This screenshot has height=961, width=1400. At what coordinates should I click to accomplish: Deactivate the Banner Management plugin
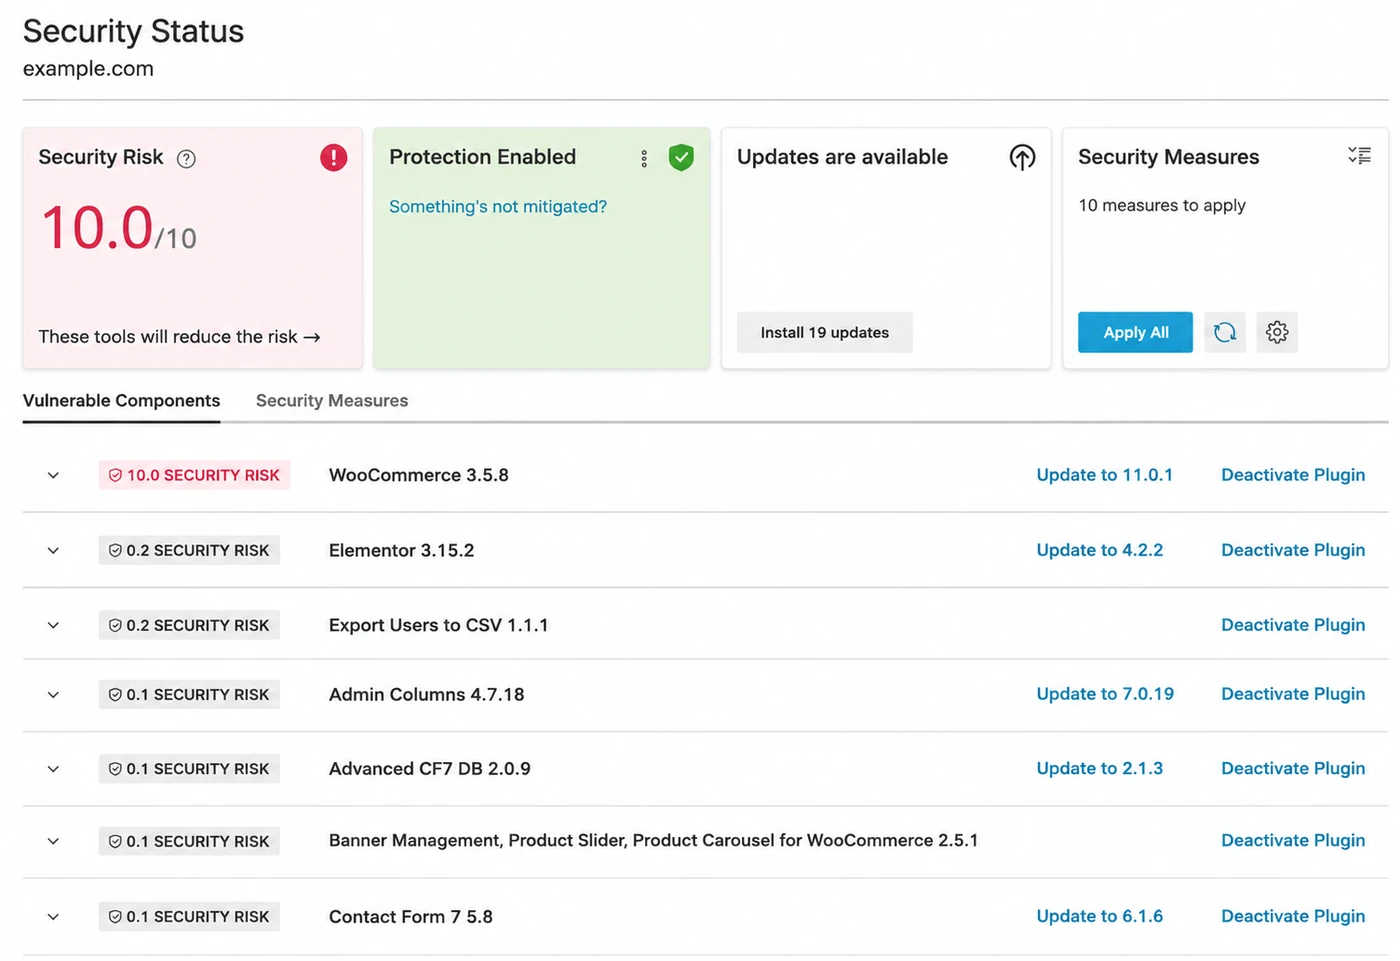pyautogui.click(x=1293, y=841)
